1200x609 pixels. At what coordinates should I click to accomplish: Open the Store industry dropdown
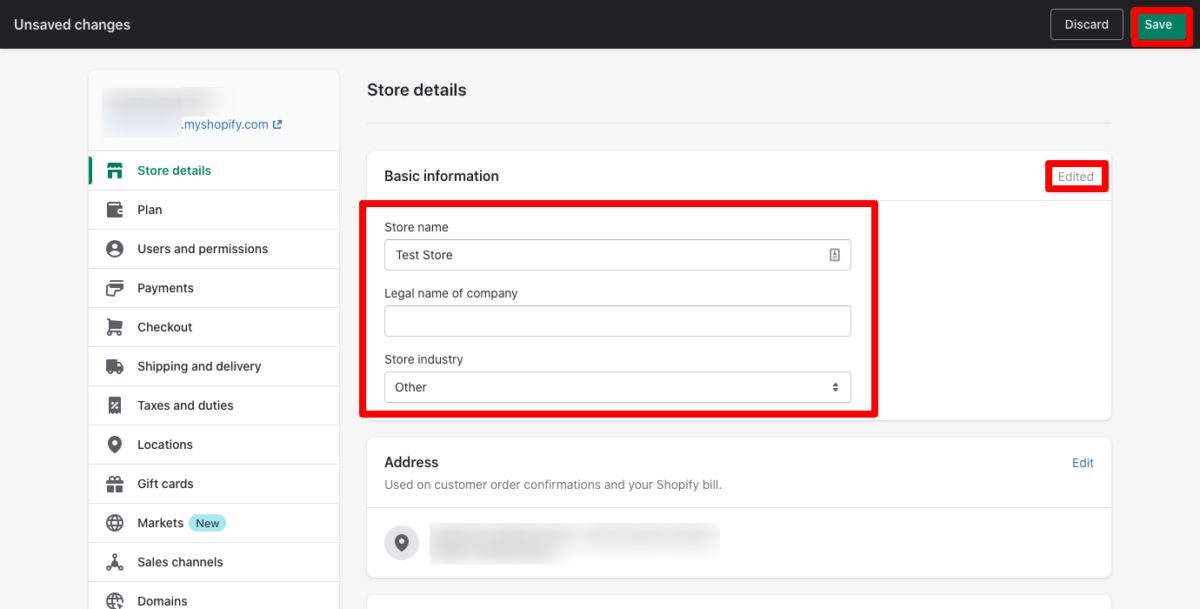[x=617, y=387]
